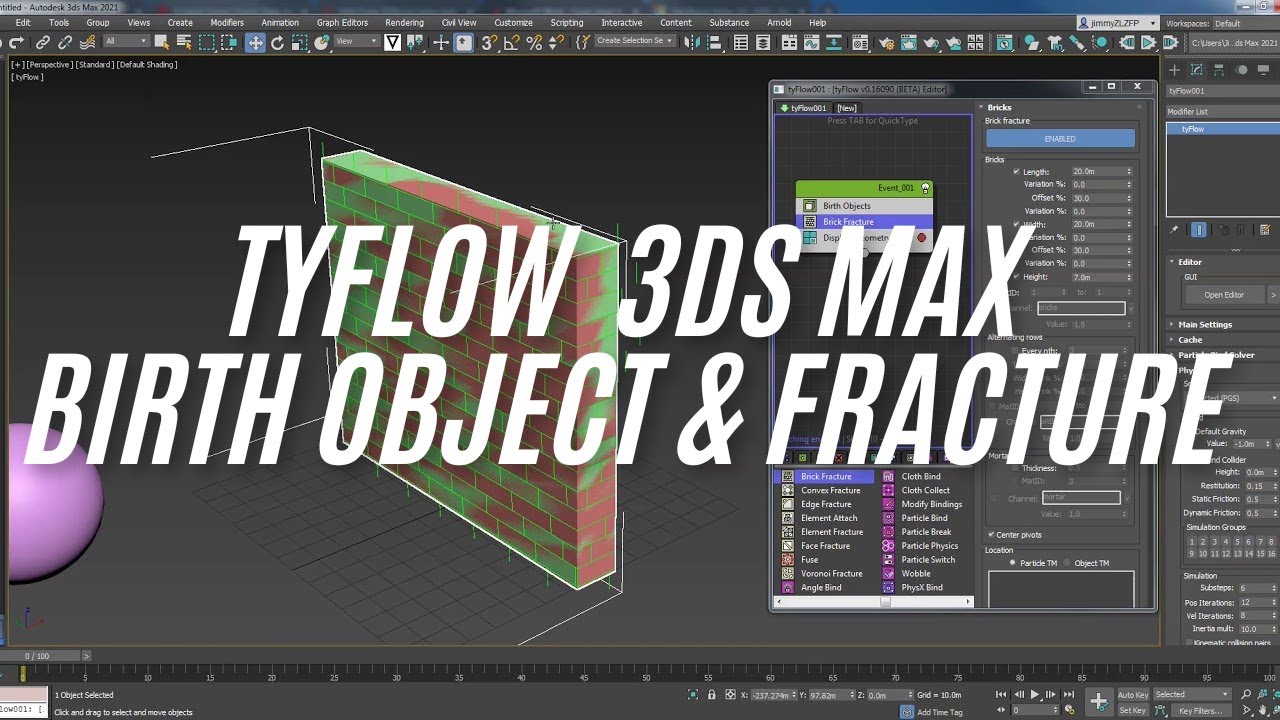This screenshot has height=720, width=1280.
Task: Toggle the Angle Snap tool
Action: 511,42
